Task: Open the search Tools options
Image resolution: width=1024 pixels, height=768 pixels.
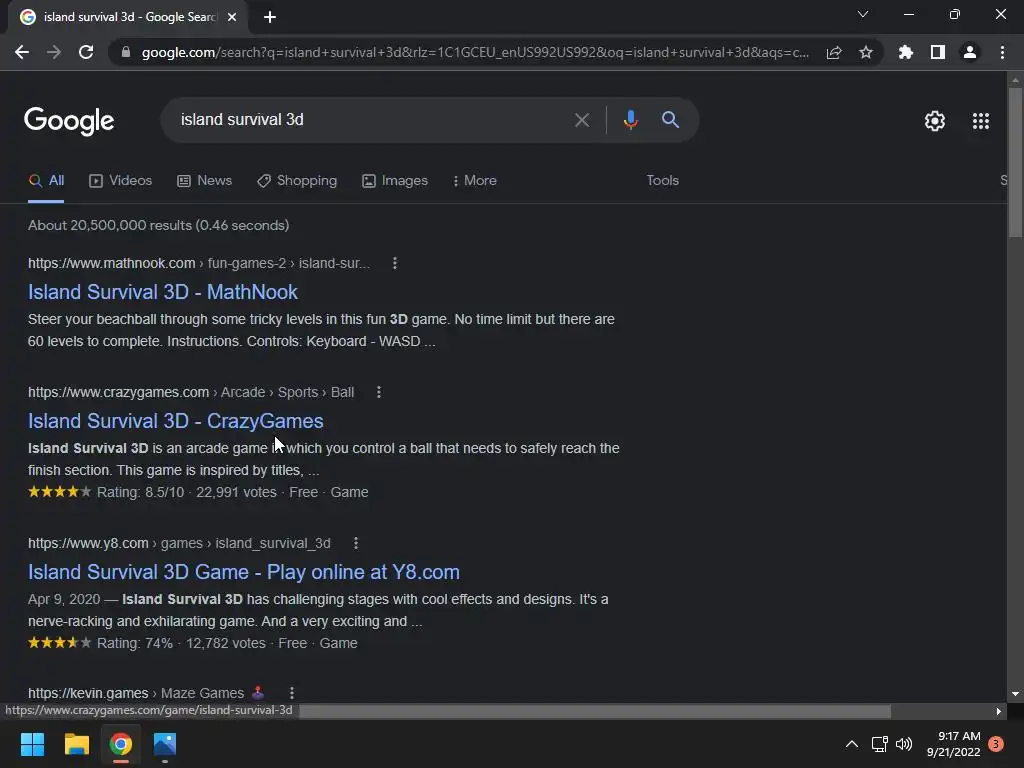Action: [x=662, y=181]
